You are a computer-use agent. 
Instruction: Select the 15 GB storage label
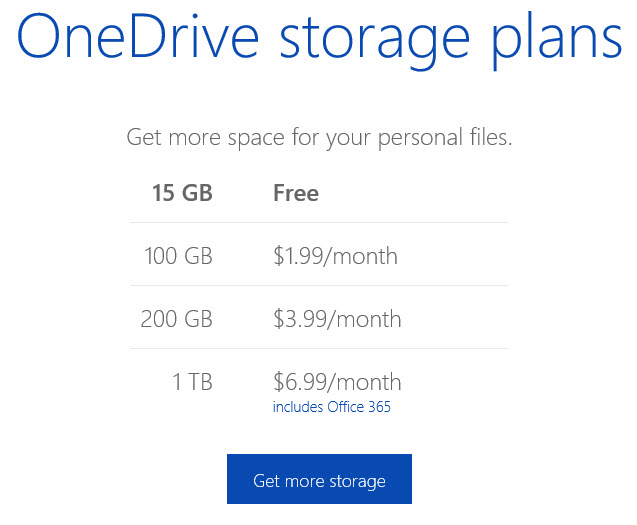tap(182, 193)
